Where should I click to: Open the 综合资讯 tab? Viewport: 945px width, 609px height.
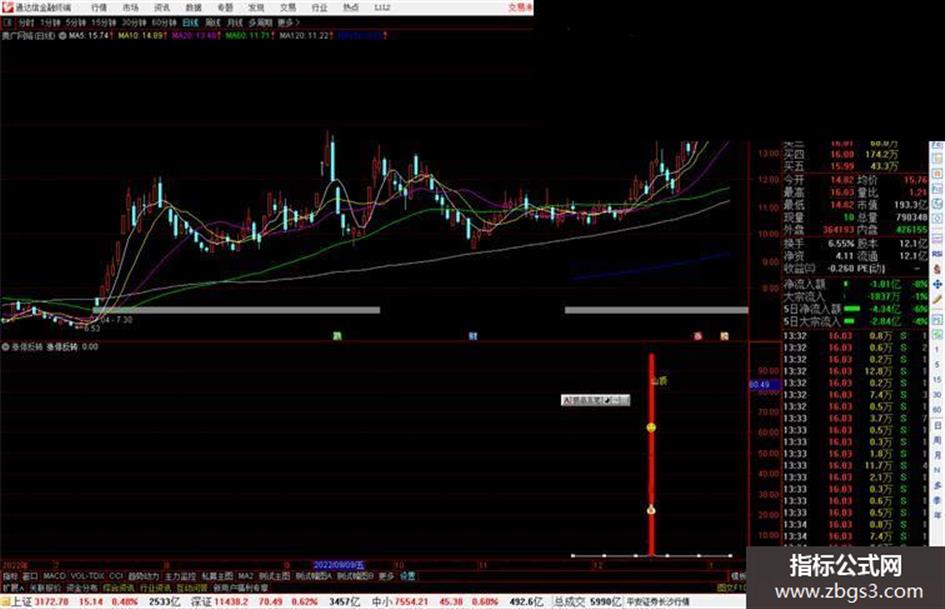click(119, 588)
